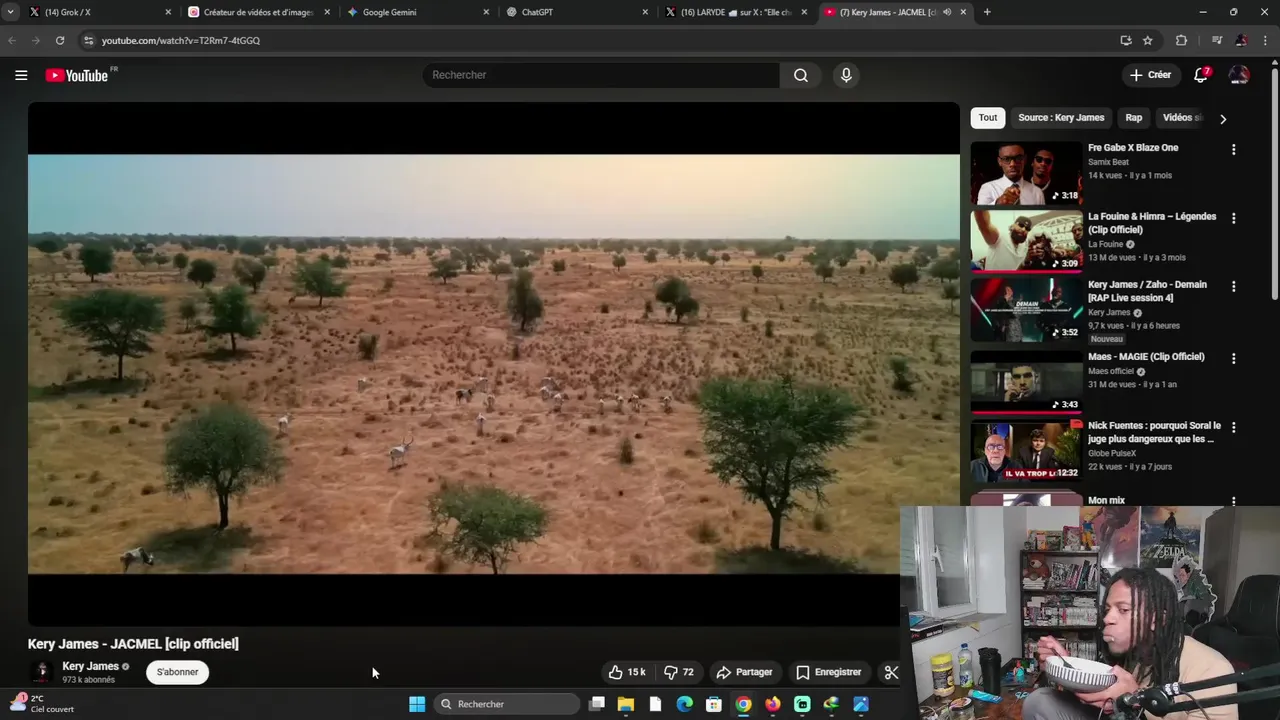Viewport: 1280px width, 720px height.
Task: Start voice search with the microphone icon
Action: (846, 75)
